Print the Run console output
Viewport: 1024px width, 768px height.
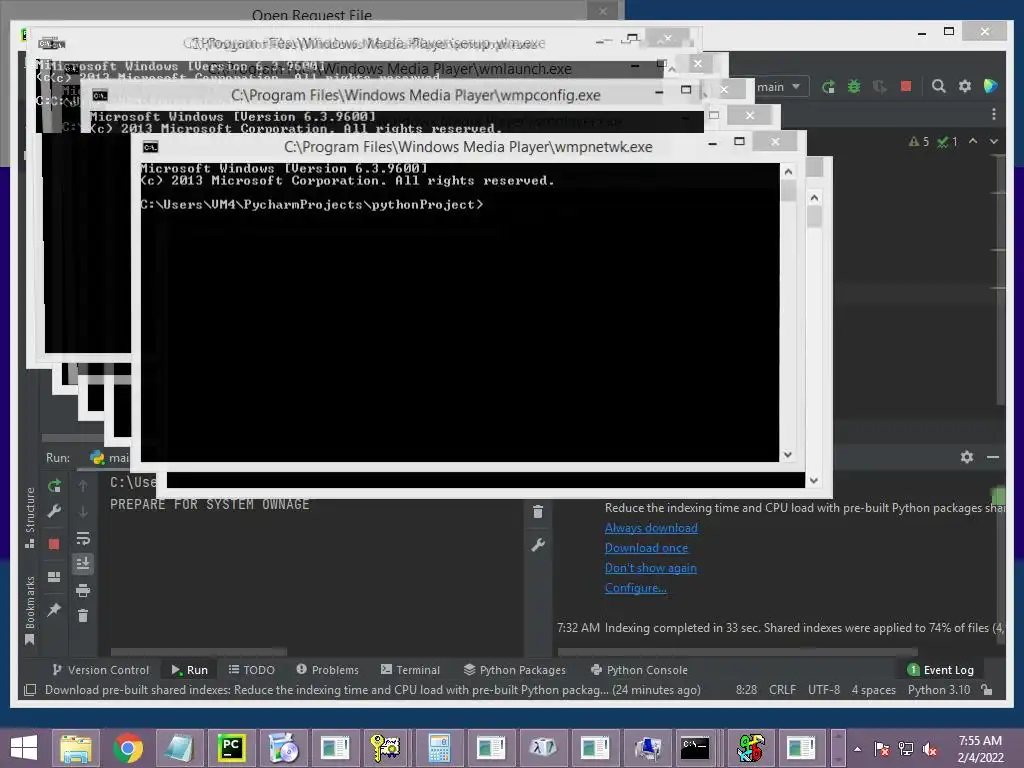click(83, 590)
